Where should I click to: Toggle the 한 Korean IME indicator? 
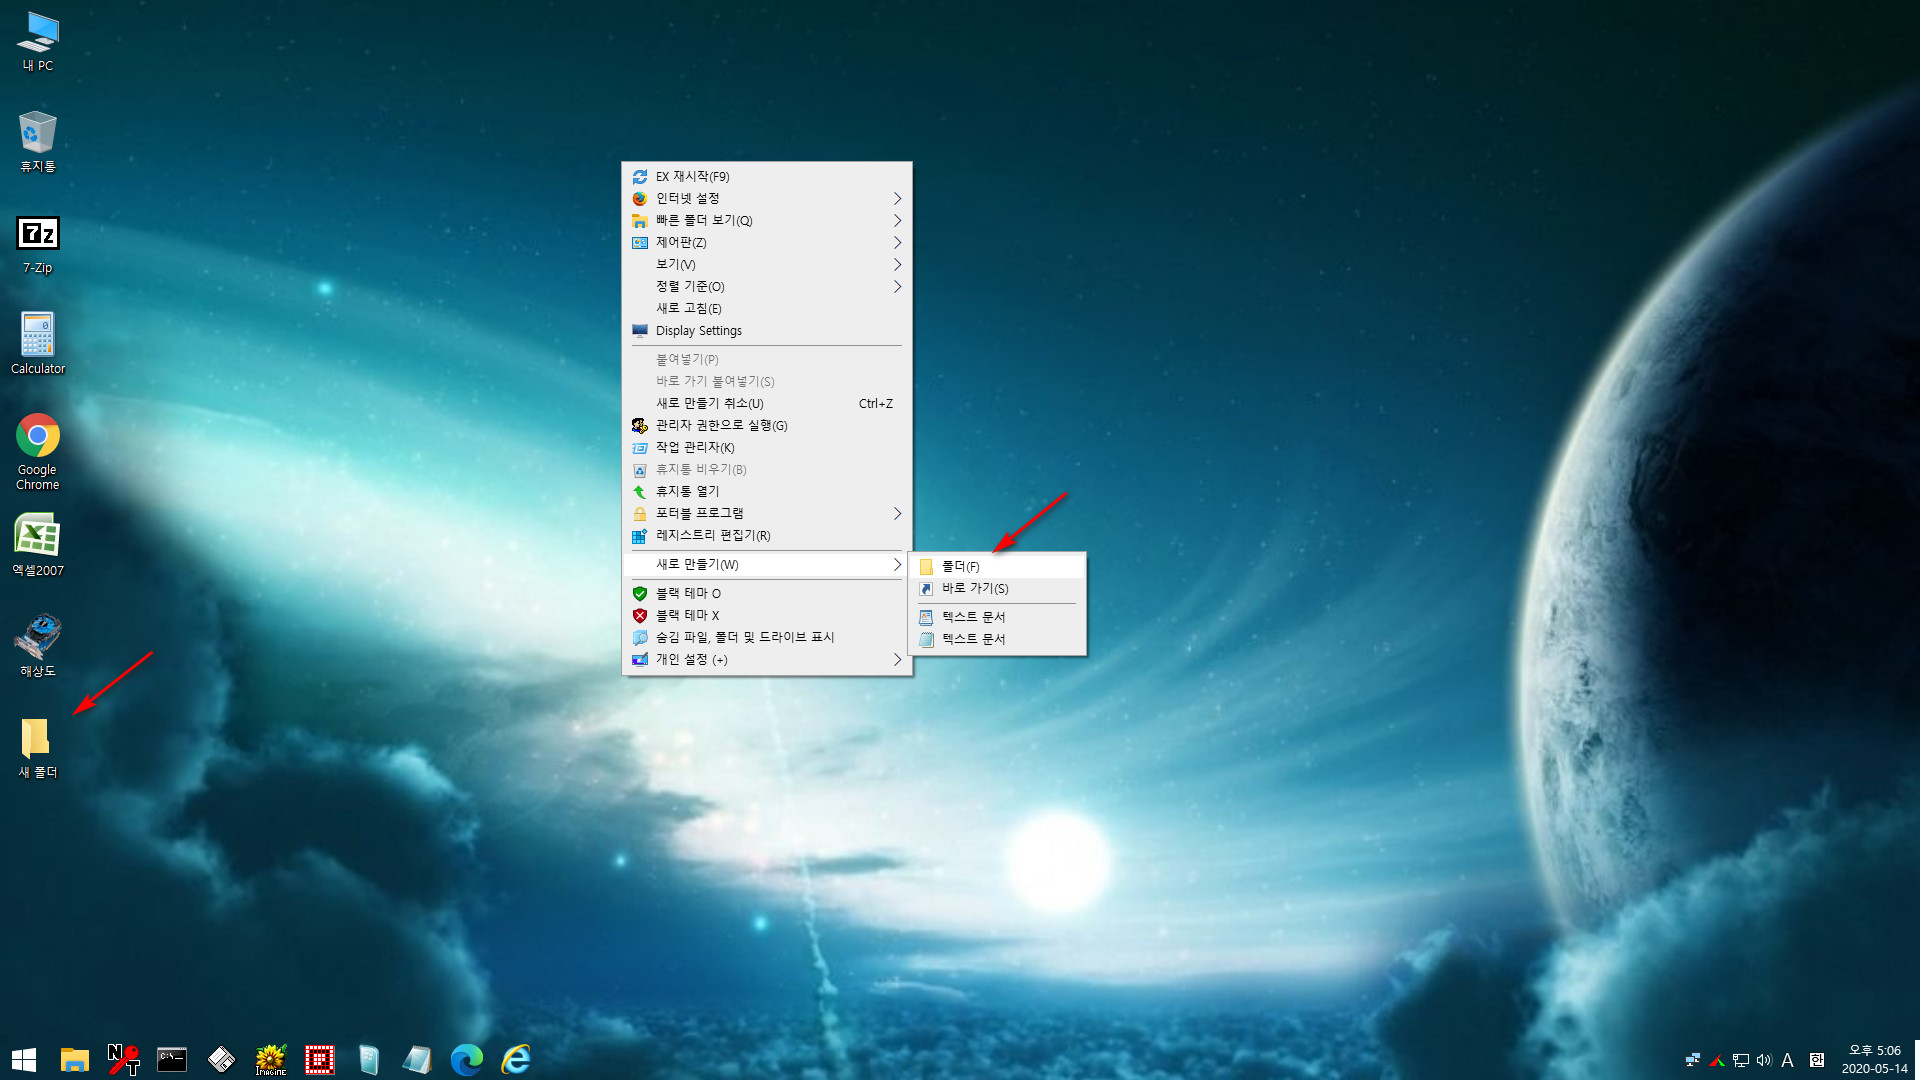[1817, 1060]
